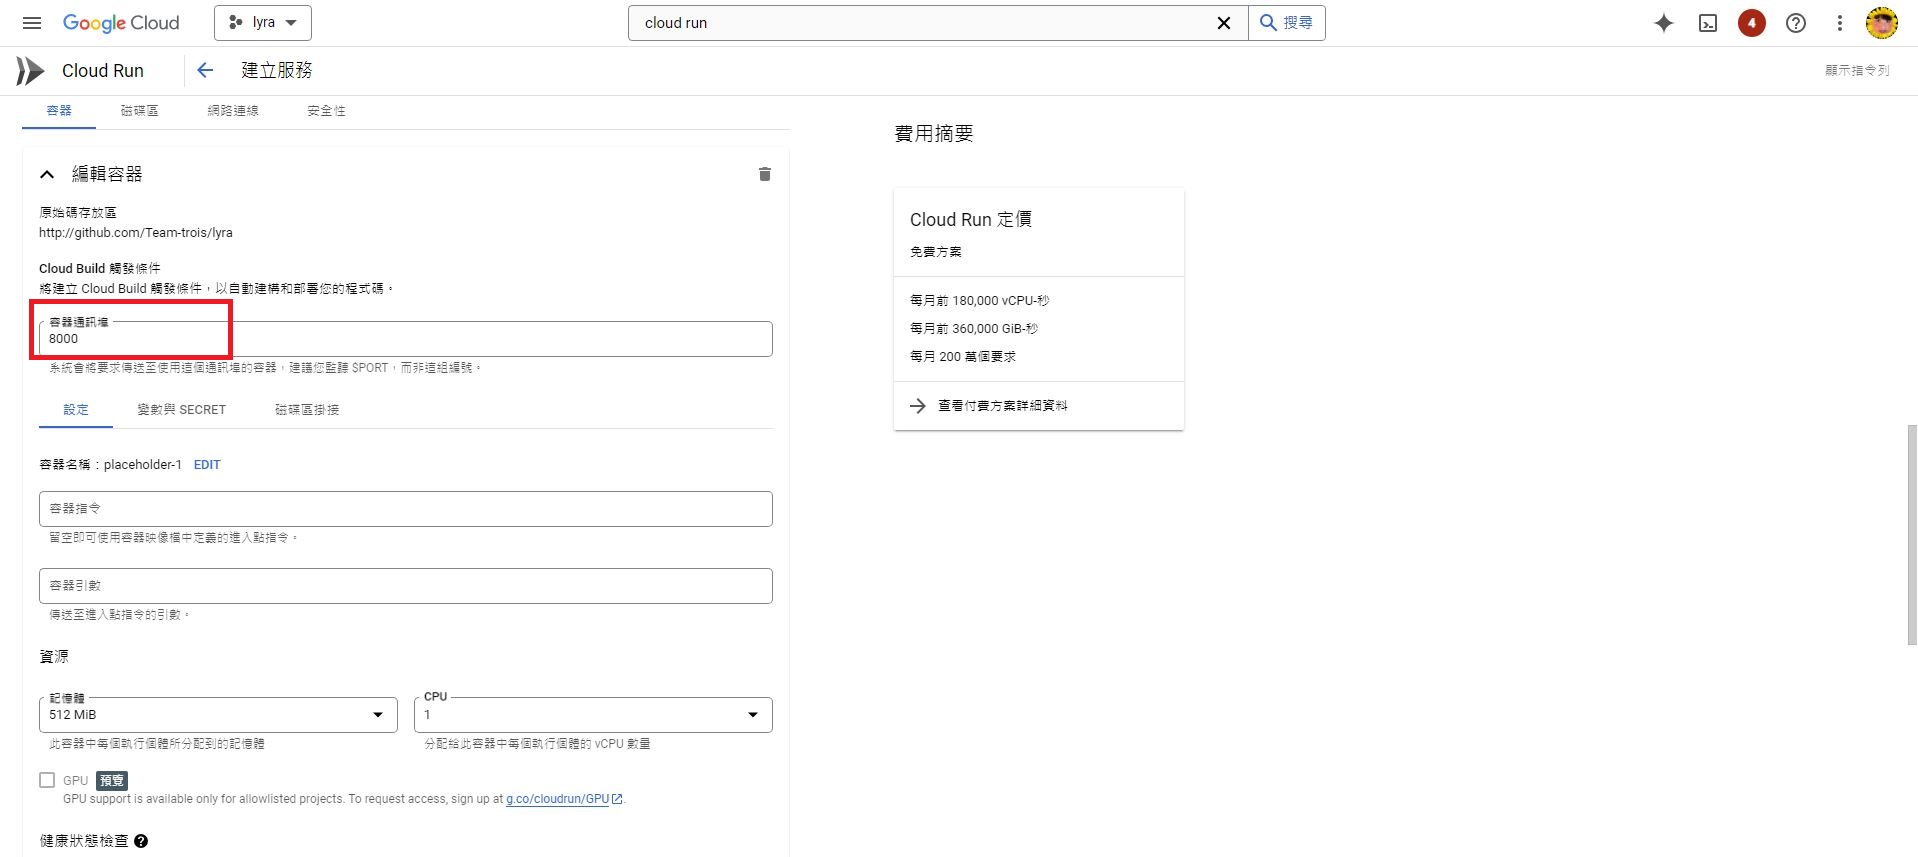Viewport: 1918px width, 857px height.
Task: Enable the GPU checkbox
Action: [47, 780]
